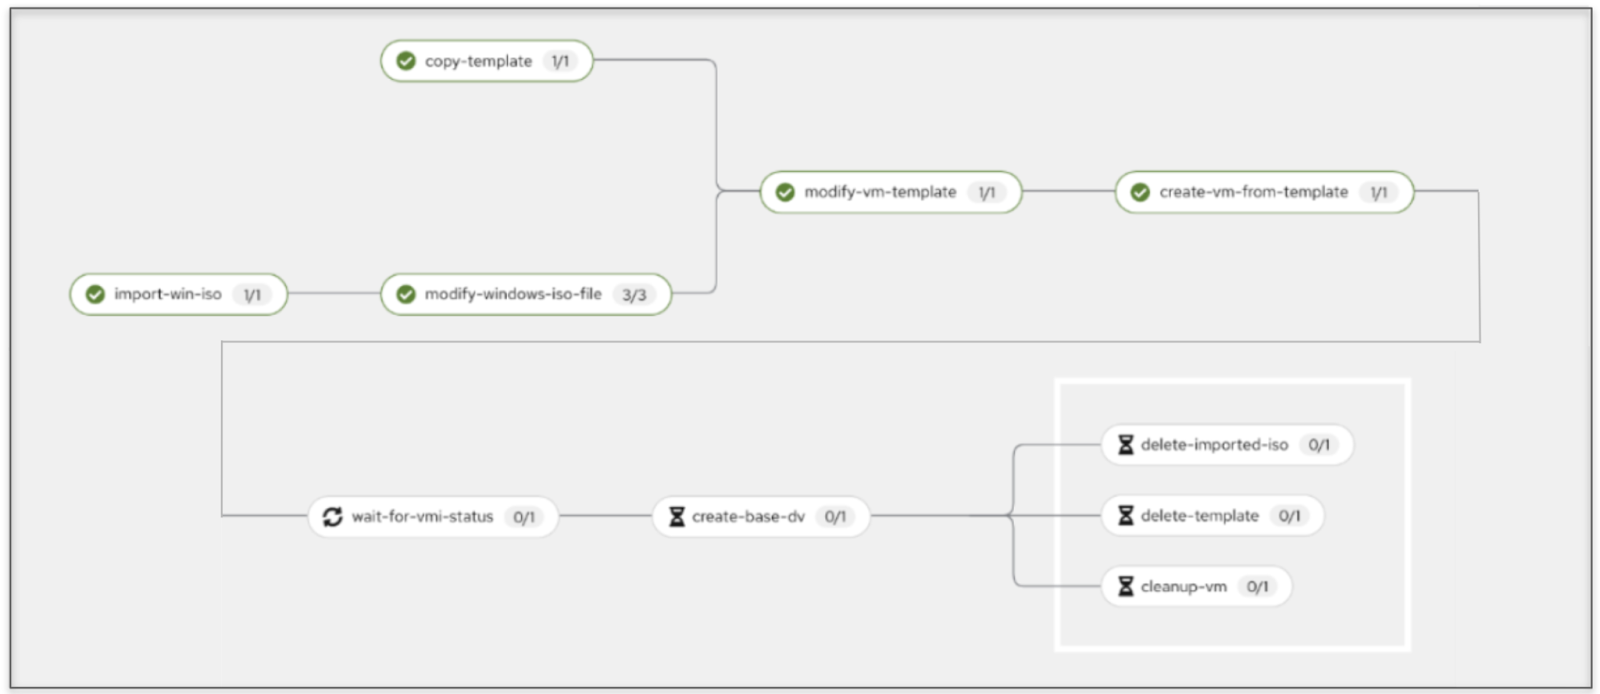The image size is (1600, 694).
Task: Click the hourglass icon on cleanup-vm
Action: coord(1125,587)
